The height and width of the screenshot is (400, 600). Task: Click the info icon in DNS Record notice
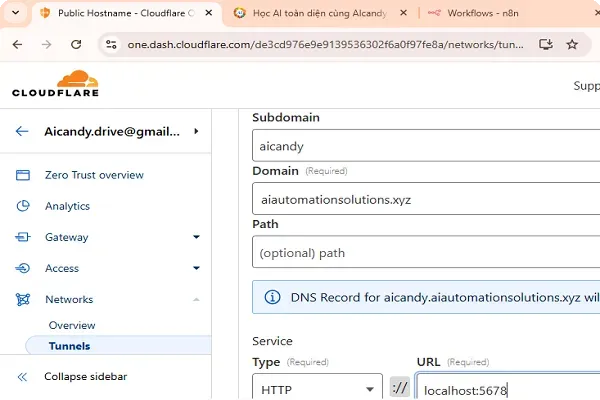point(272,297)
